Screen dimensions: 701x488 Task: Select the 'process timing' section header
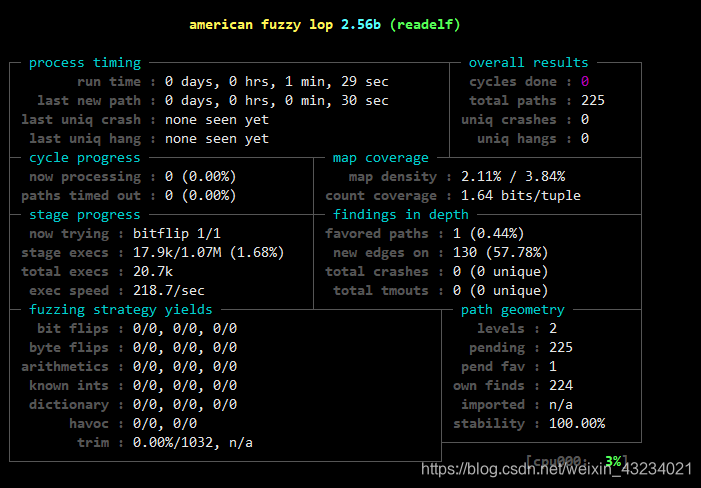click(85, 63)
